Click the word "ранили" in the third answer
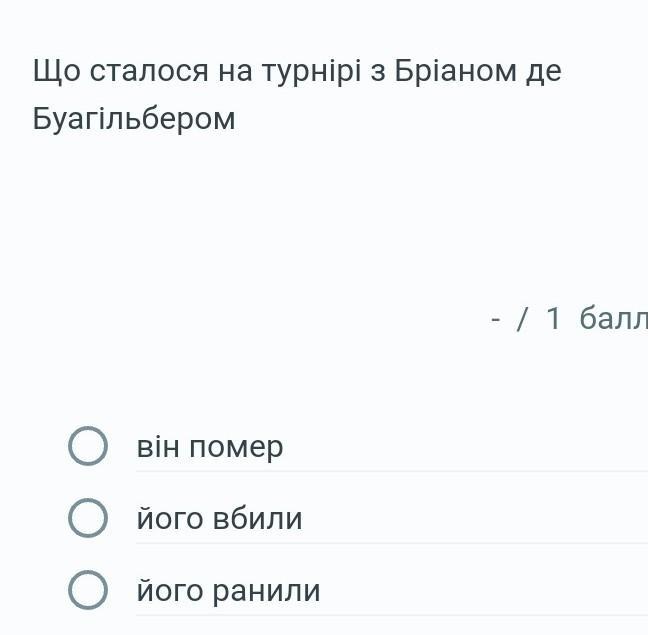Screen dimensions: 648x635 coord(267,591)
